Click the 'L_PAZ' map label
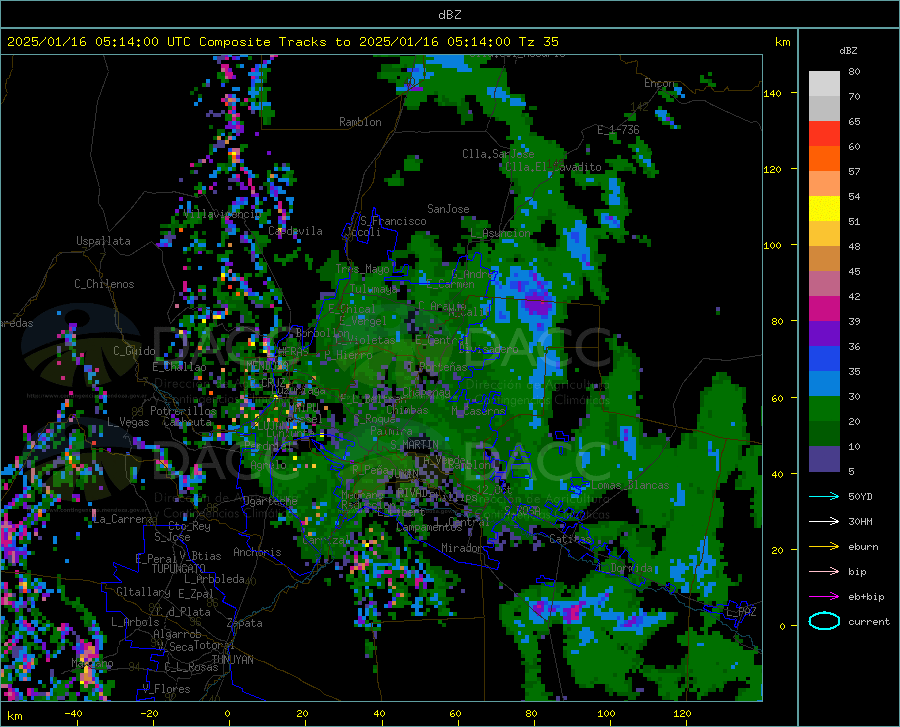This screenshot has width=900, height=727. point(740,612)
